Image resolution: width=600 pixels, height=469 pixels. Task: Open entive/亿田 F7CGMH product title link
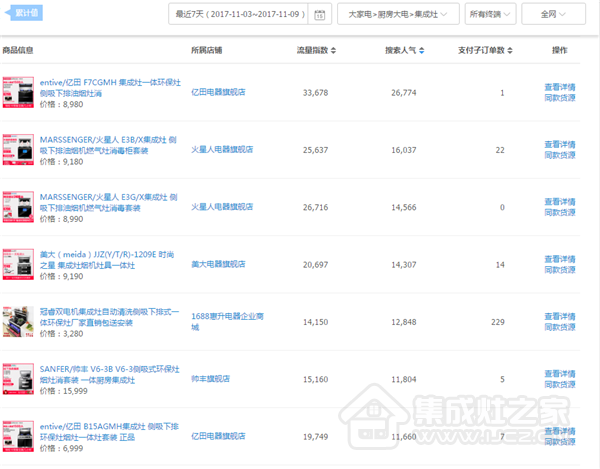[110, 88]
